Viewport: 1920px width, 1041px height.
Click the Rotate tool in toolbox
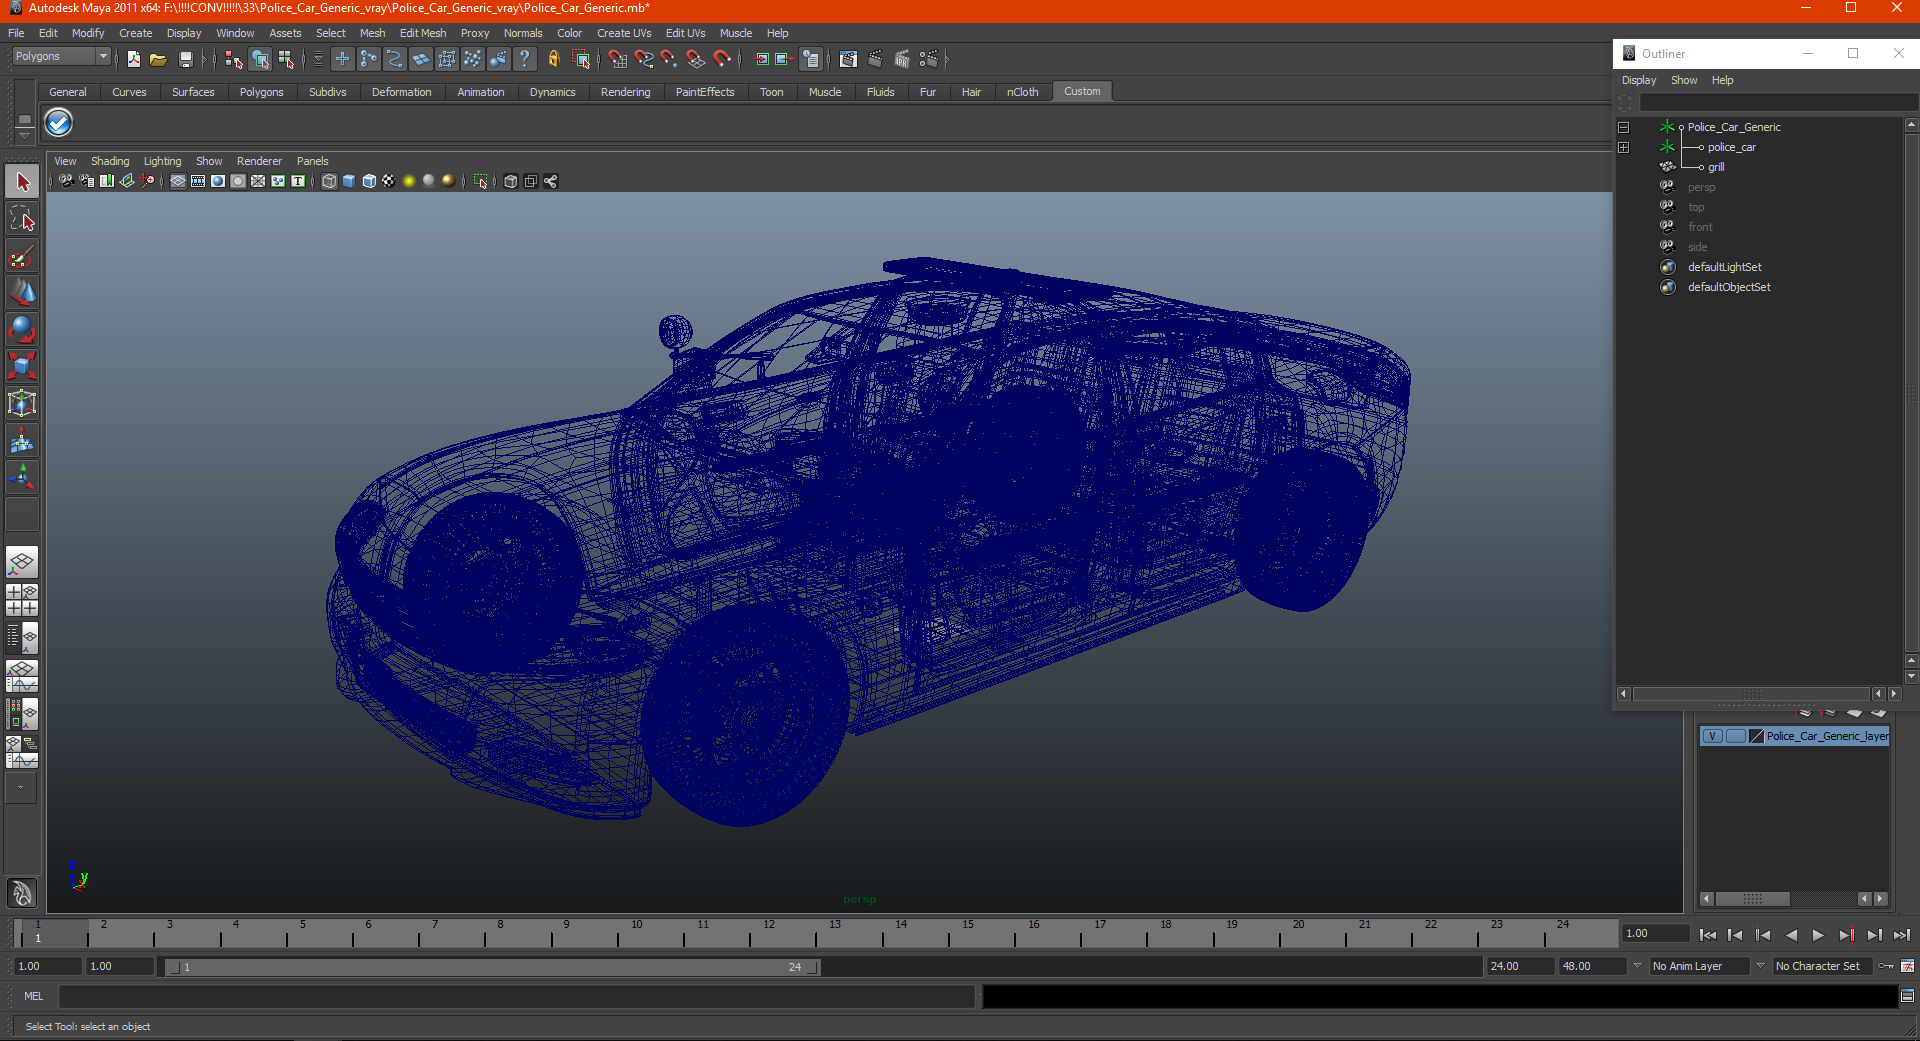click(22, 329)
